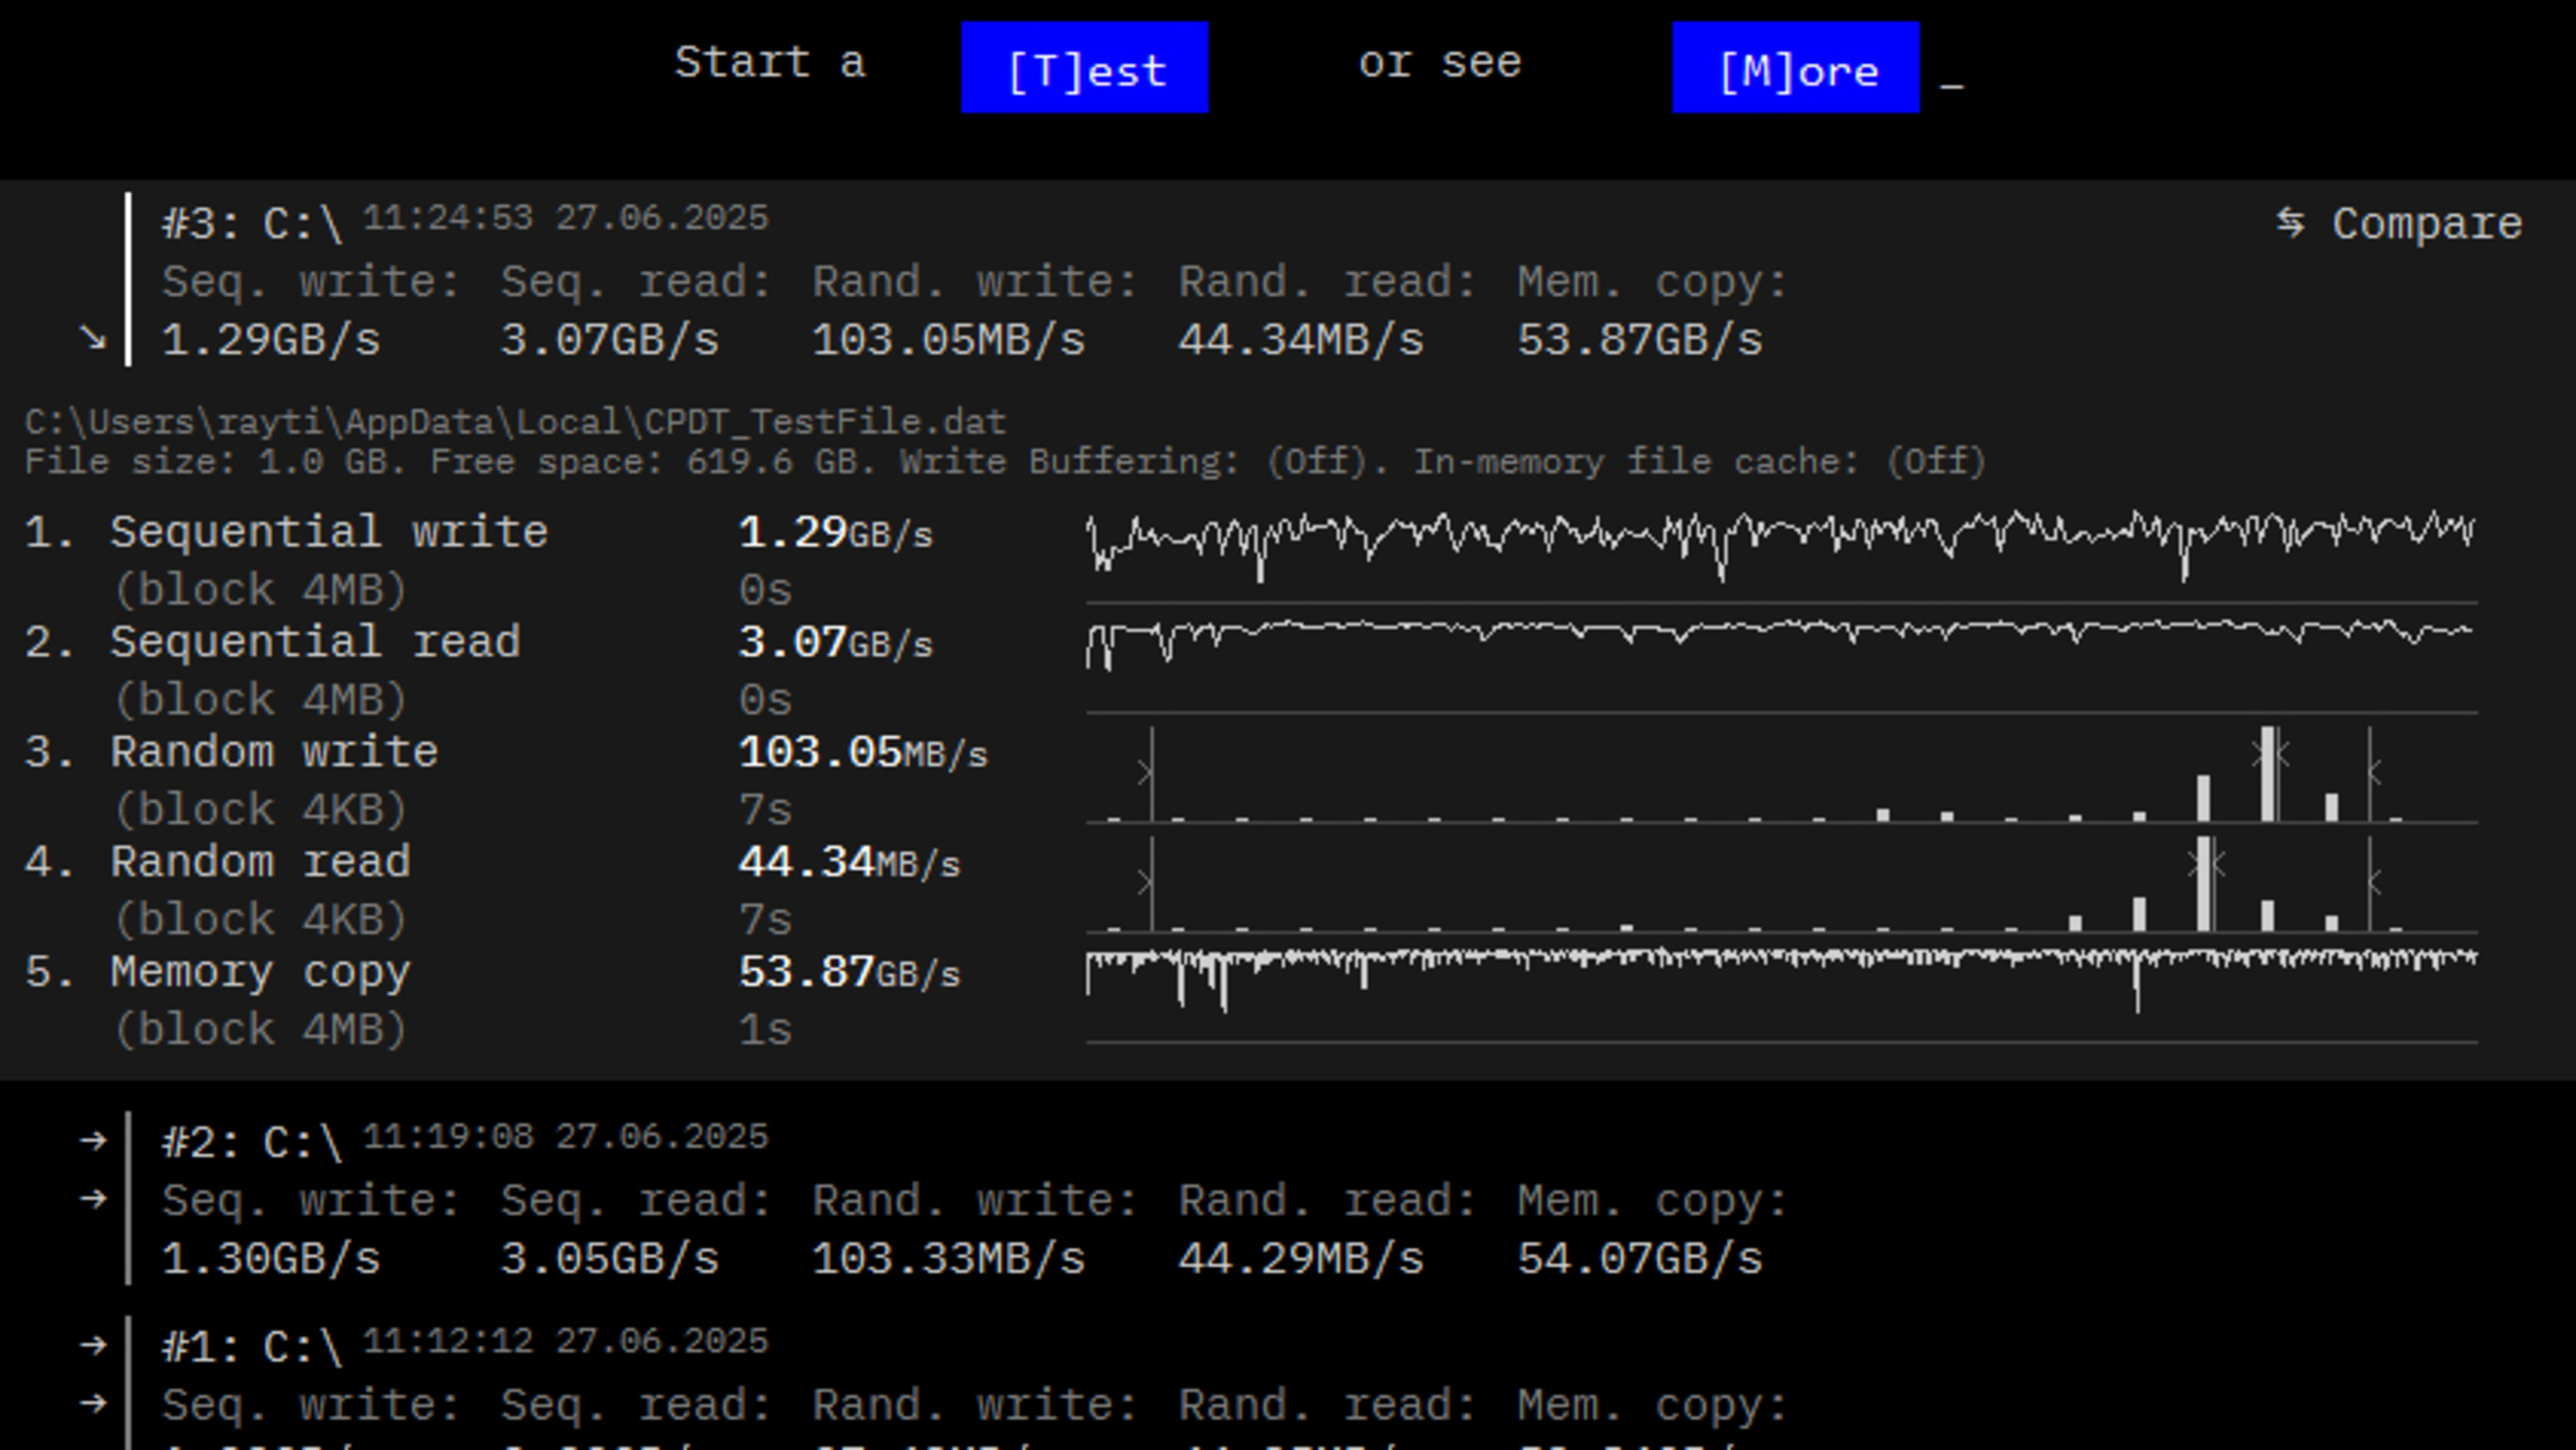Click the right marker on the Random read histogram
Viewport: 2576px width, 1450px height.
click(x=2372, y=882)
